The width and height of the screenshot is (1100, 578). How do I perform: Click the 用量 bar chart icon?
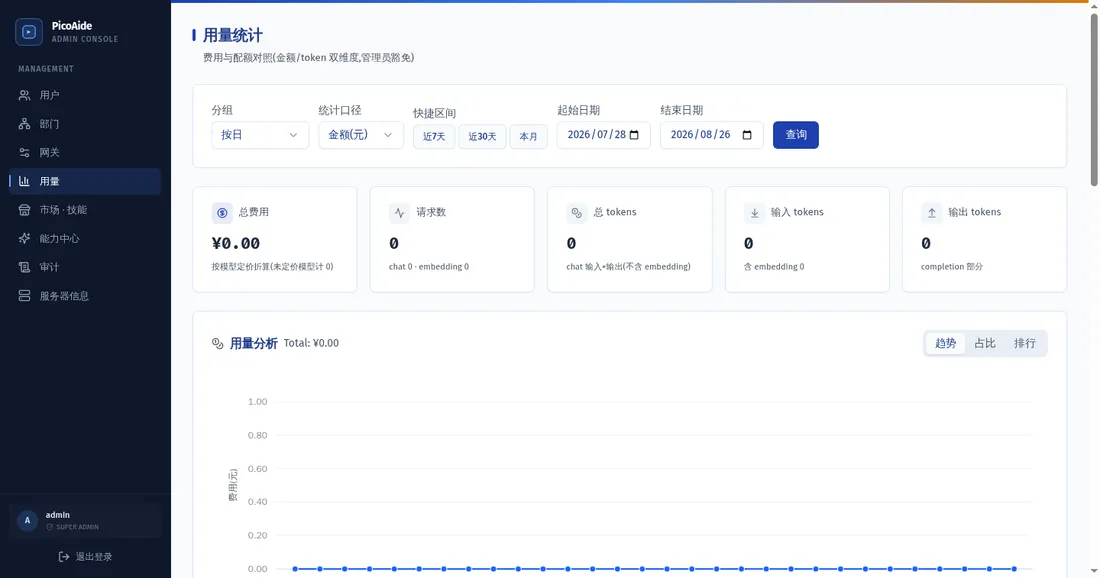click(25, 181)
